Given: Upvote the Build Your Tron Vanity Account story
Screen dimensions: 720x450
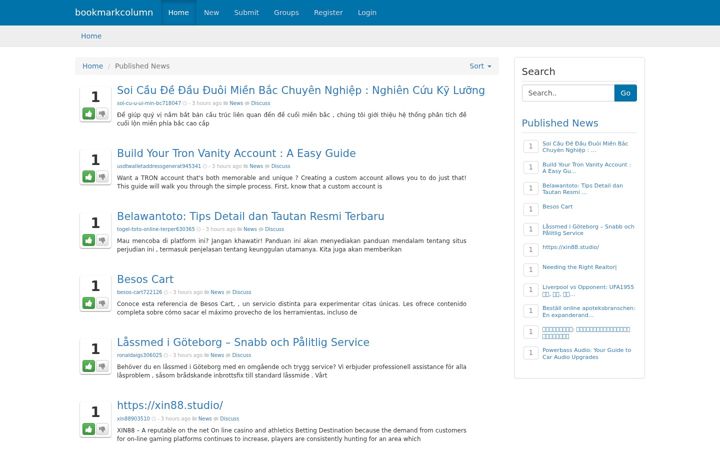Looking at the screenshot, I should tap(89, 177).
